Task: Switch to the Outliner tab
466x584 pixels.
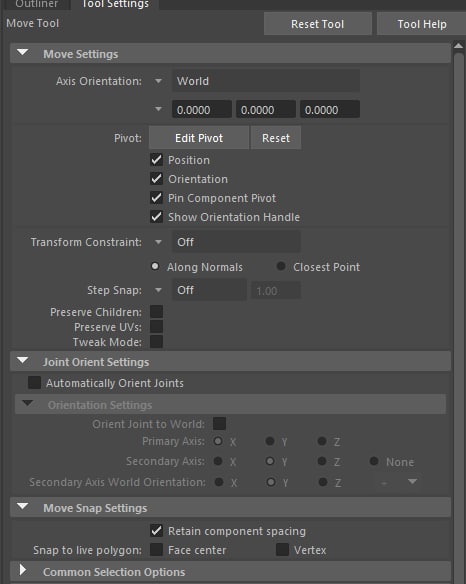Action: 37,4
